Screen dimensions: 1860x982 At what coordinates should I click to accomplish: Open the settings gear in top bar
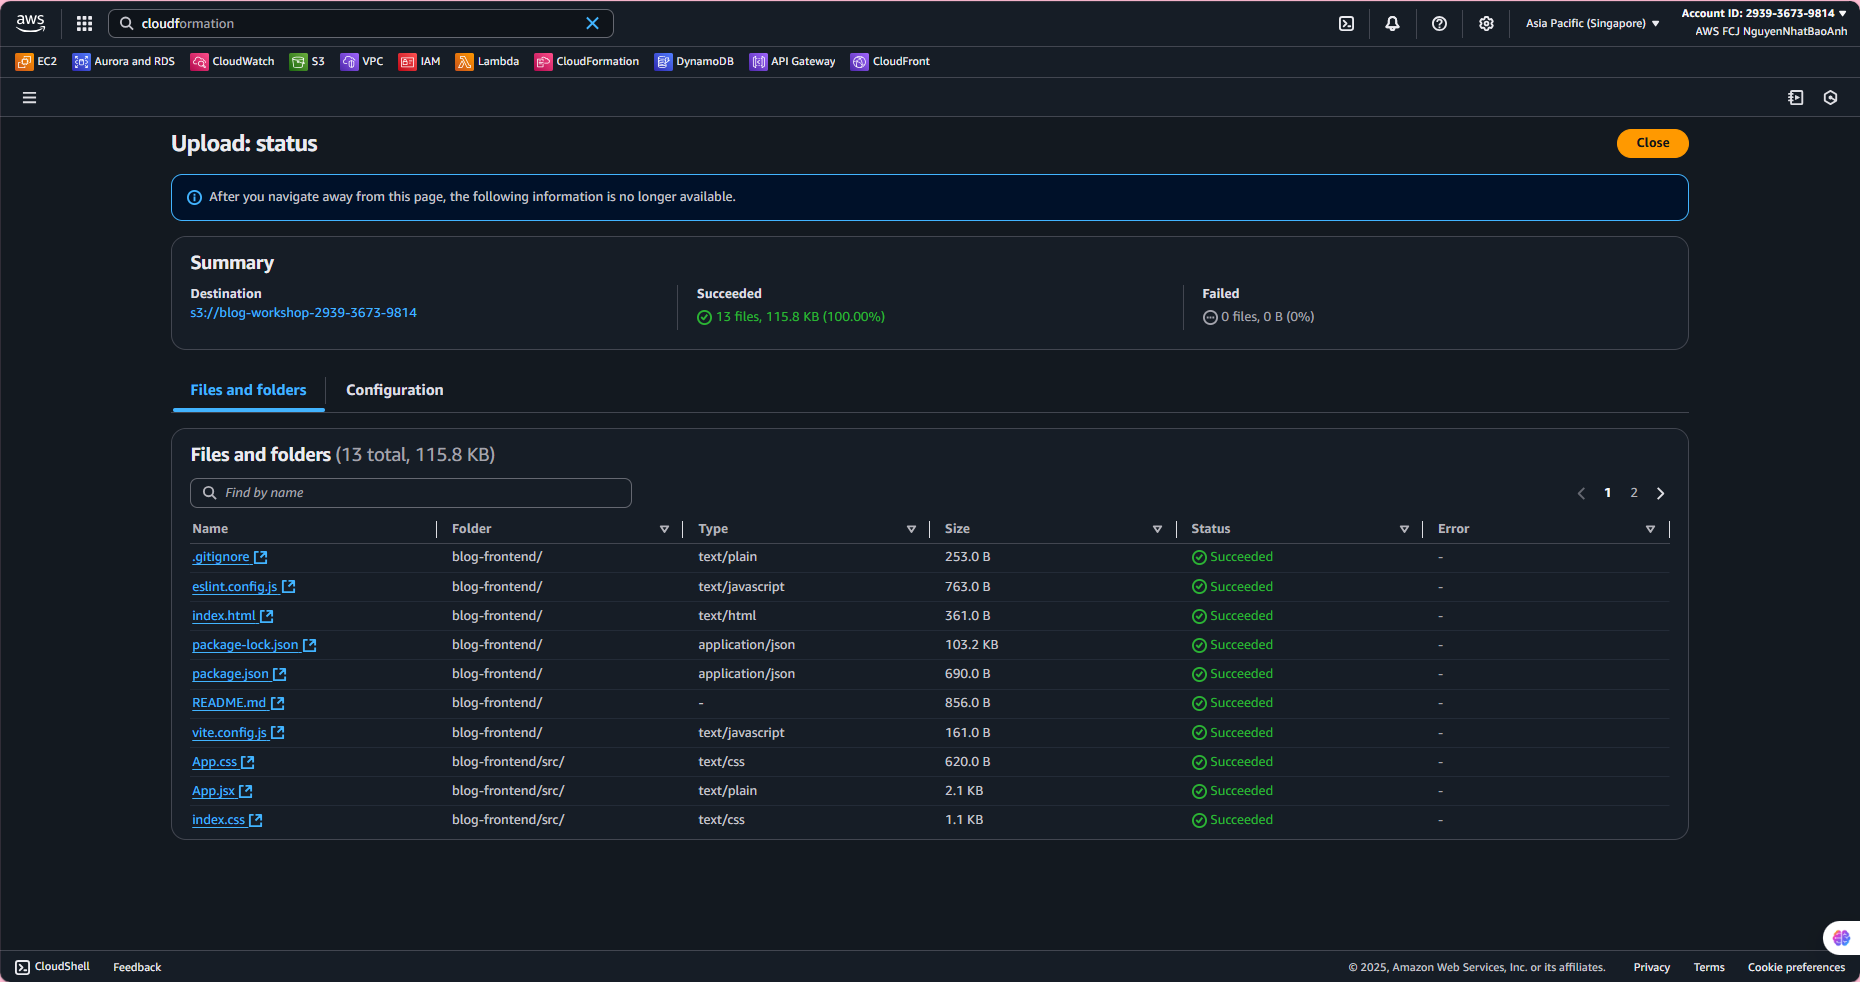point(1486,23)
